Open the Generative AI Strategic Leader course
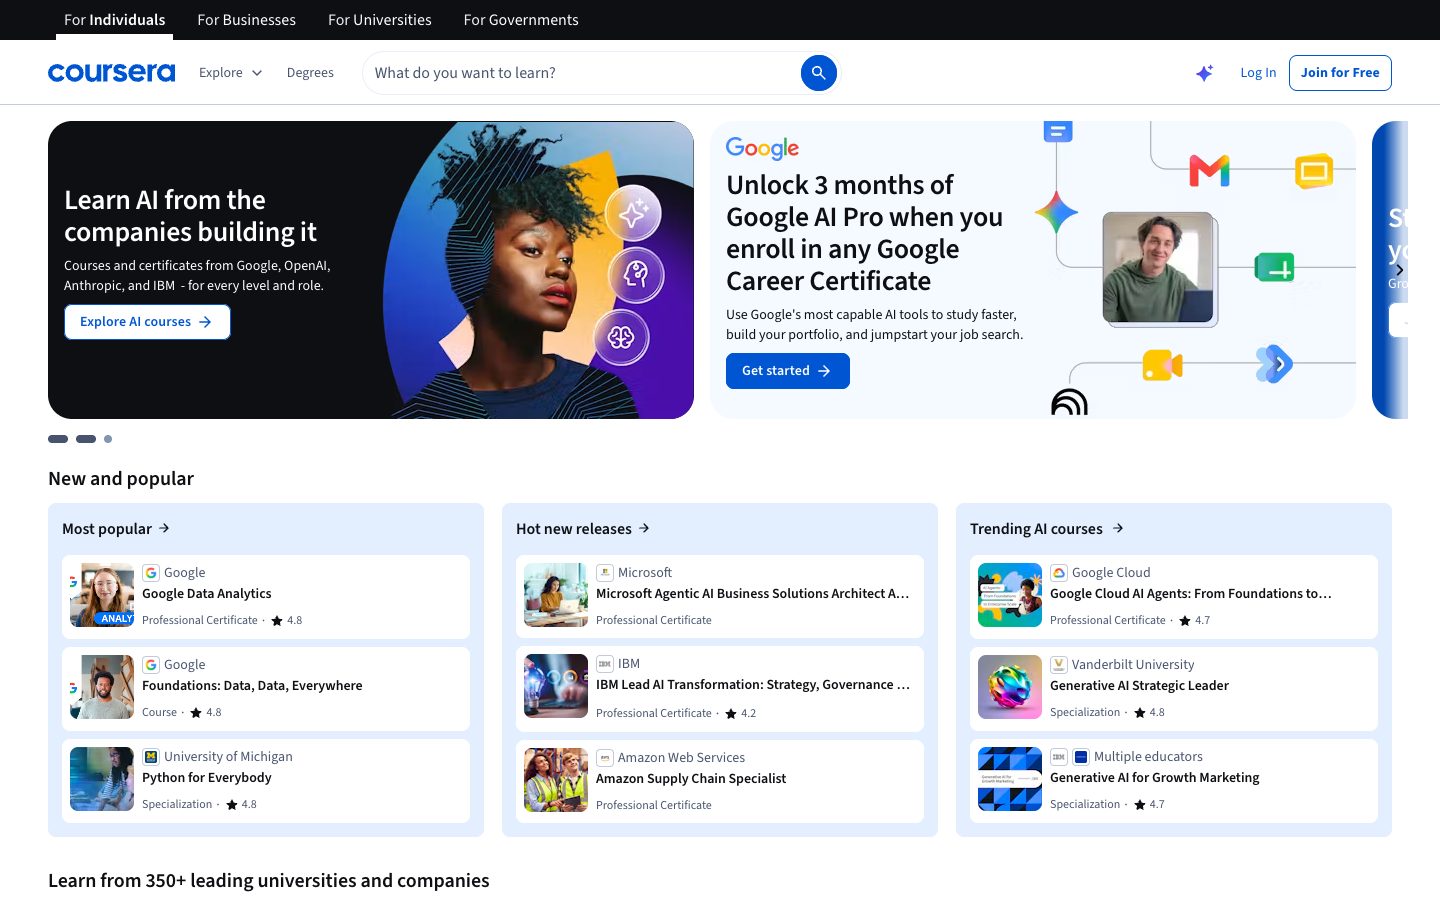The width and height of the screenshot is (1440, 900). point(1174,688)
